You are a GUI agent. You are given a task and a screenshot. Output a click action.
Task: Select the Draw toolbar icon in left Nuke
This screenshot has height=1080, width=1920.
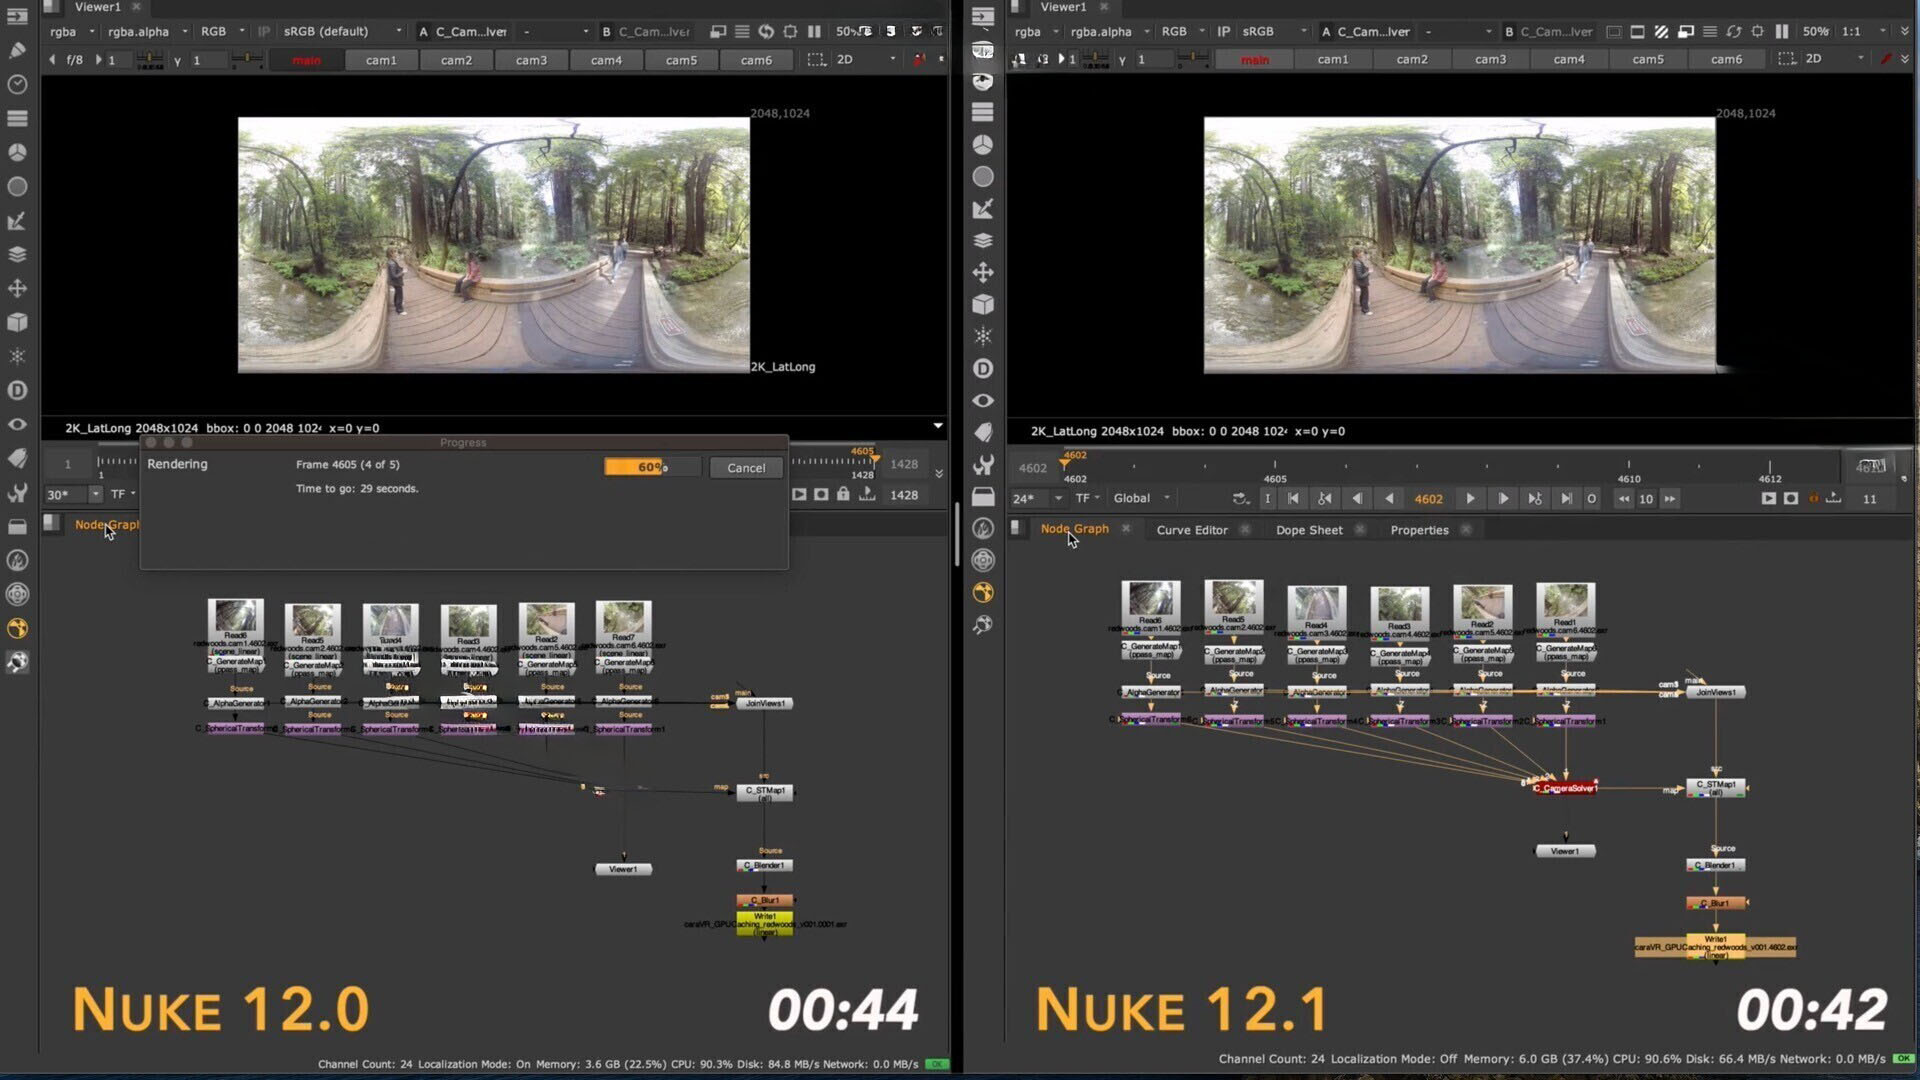pos(17,51)
